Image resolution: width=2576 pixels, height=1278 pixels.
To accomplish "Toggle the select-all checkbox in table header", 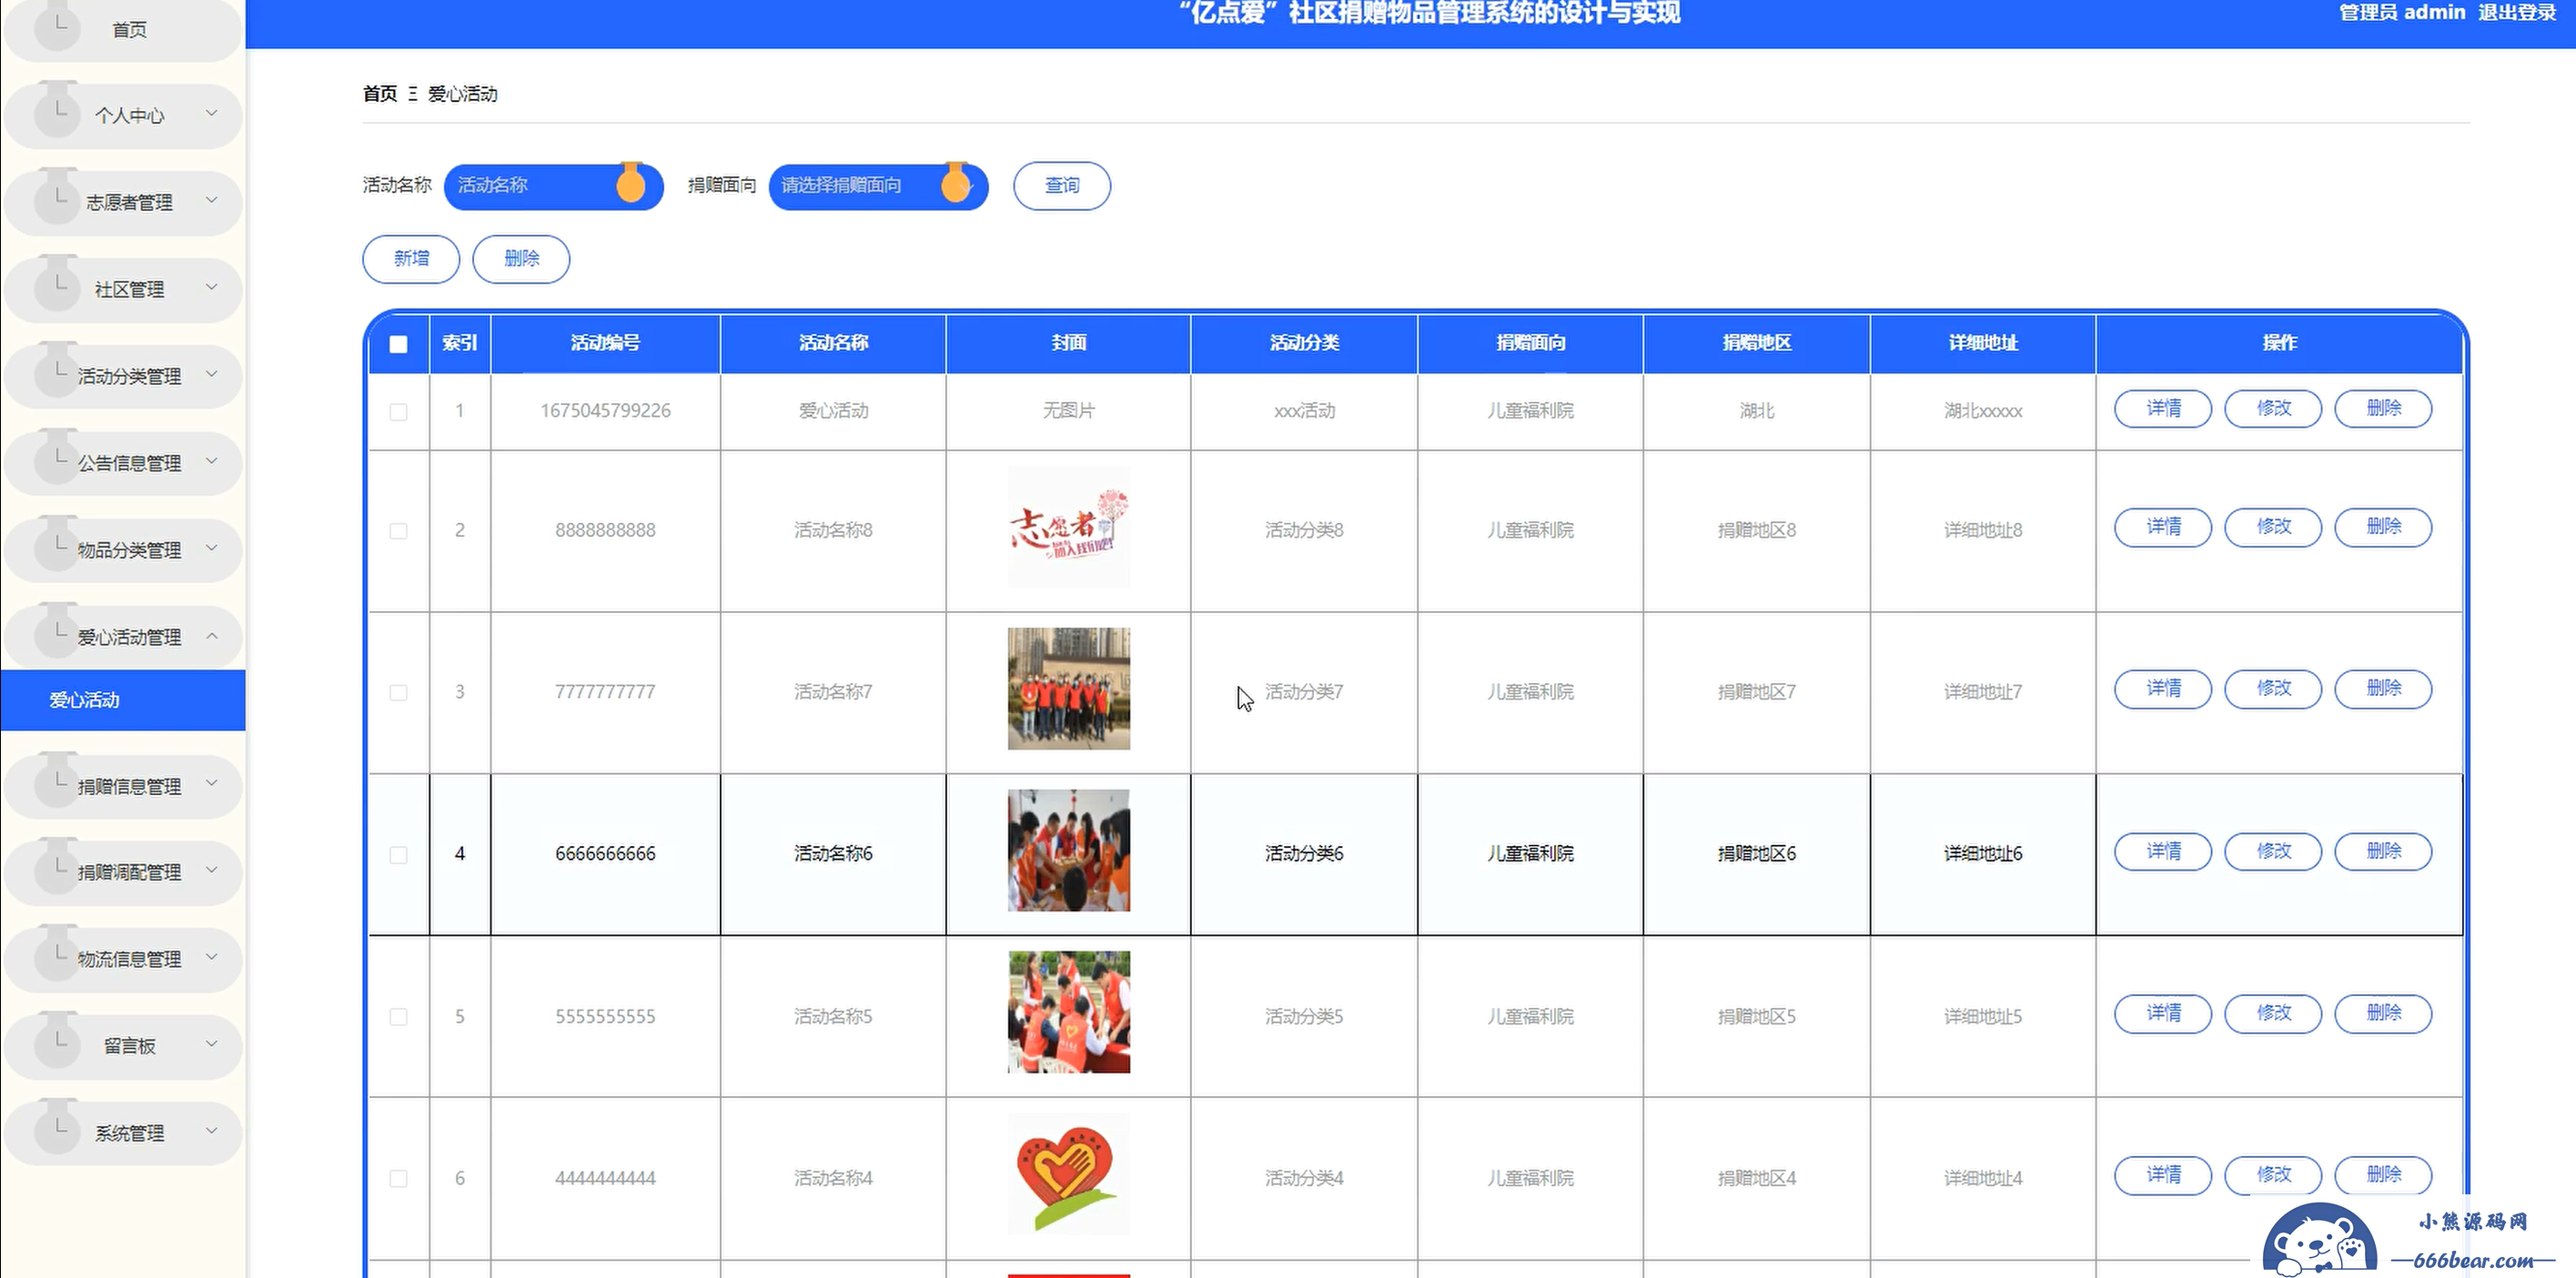I will [x=398, y=344].
